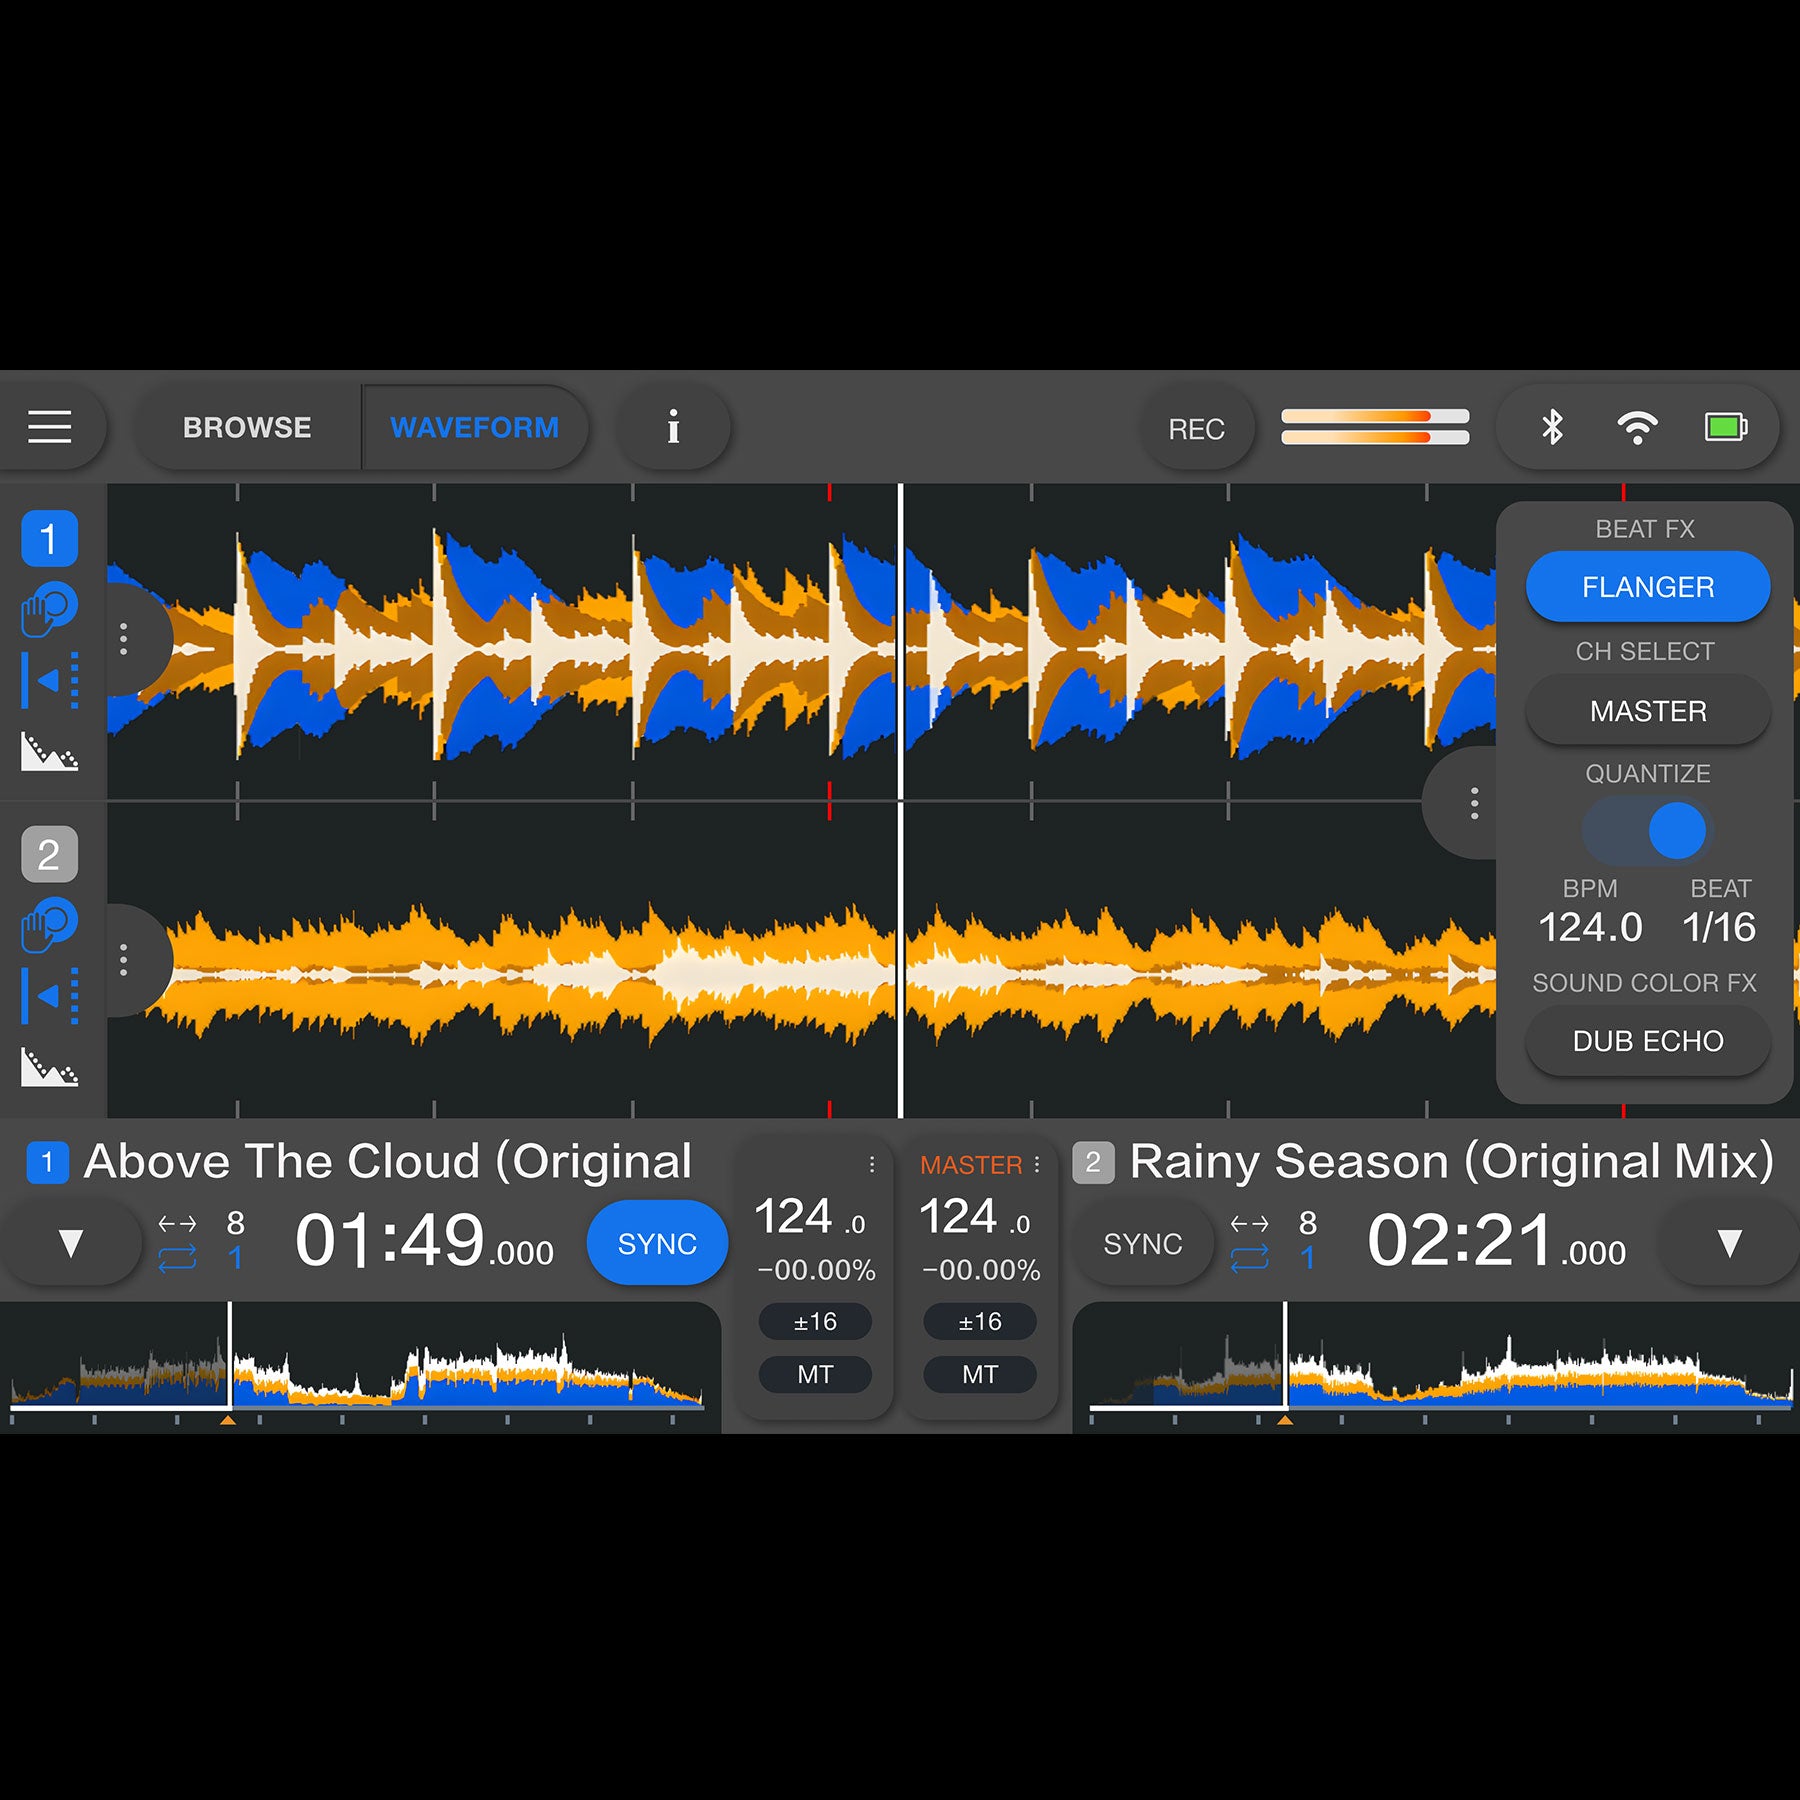Image resolution: width=1800 pixels, height=1800 pixels.
Task: Expand deck 1 track dropdown arrow
Action: [x=70, y=1243]
